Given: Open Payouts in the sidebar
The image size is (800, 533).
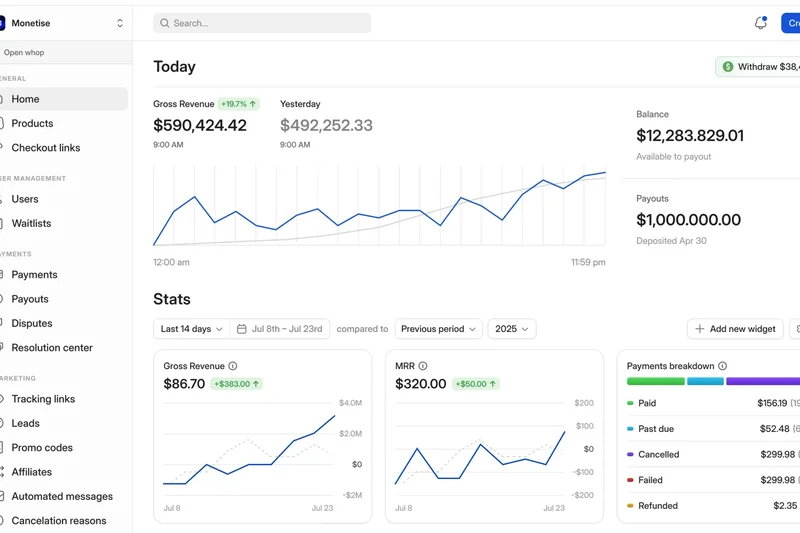Looking at the screenshot, I should coord(30,299).
